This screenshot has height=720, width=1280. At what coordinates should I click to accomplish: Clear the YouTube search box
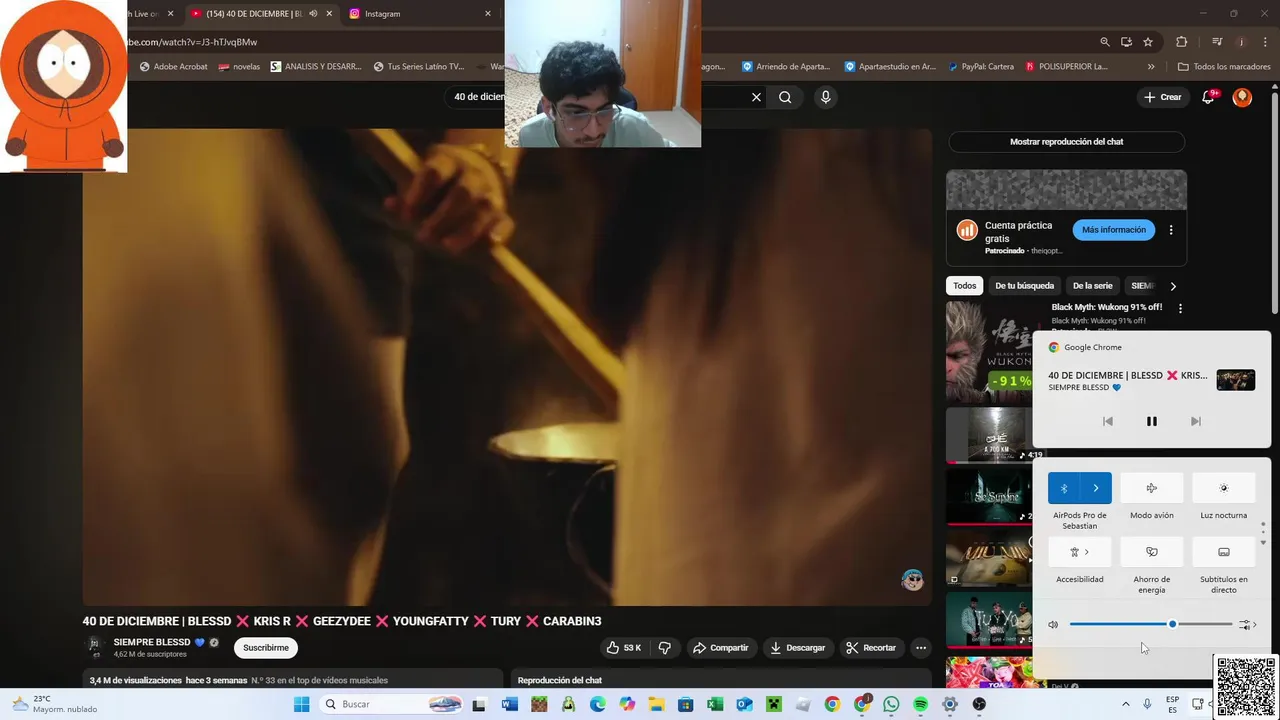(x=756, y=97)
